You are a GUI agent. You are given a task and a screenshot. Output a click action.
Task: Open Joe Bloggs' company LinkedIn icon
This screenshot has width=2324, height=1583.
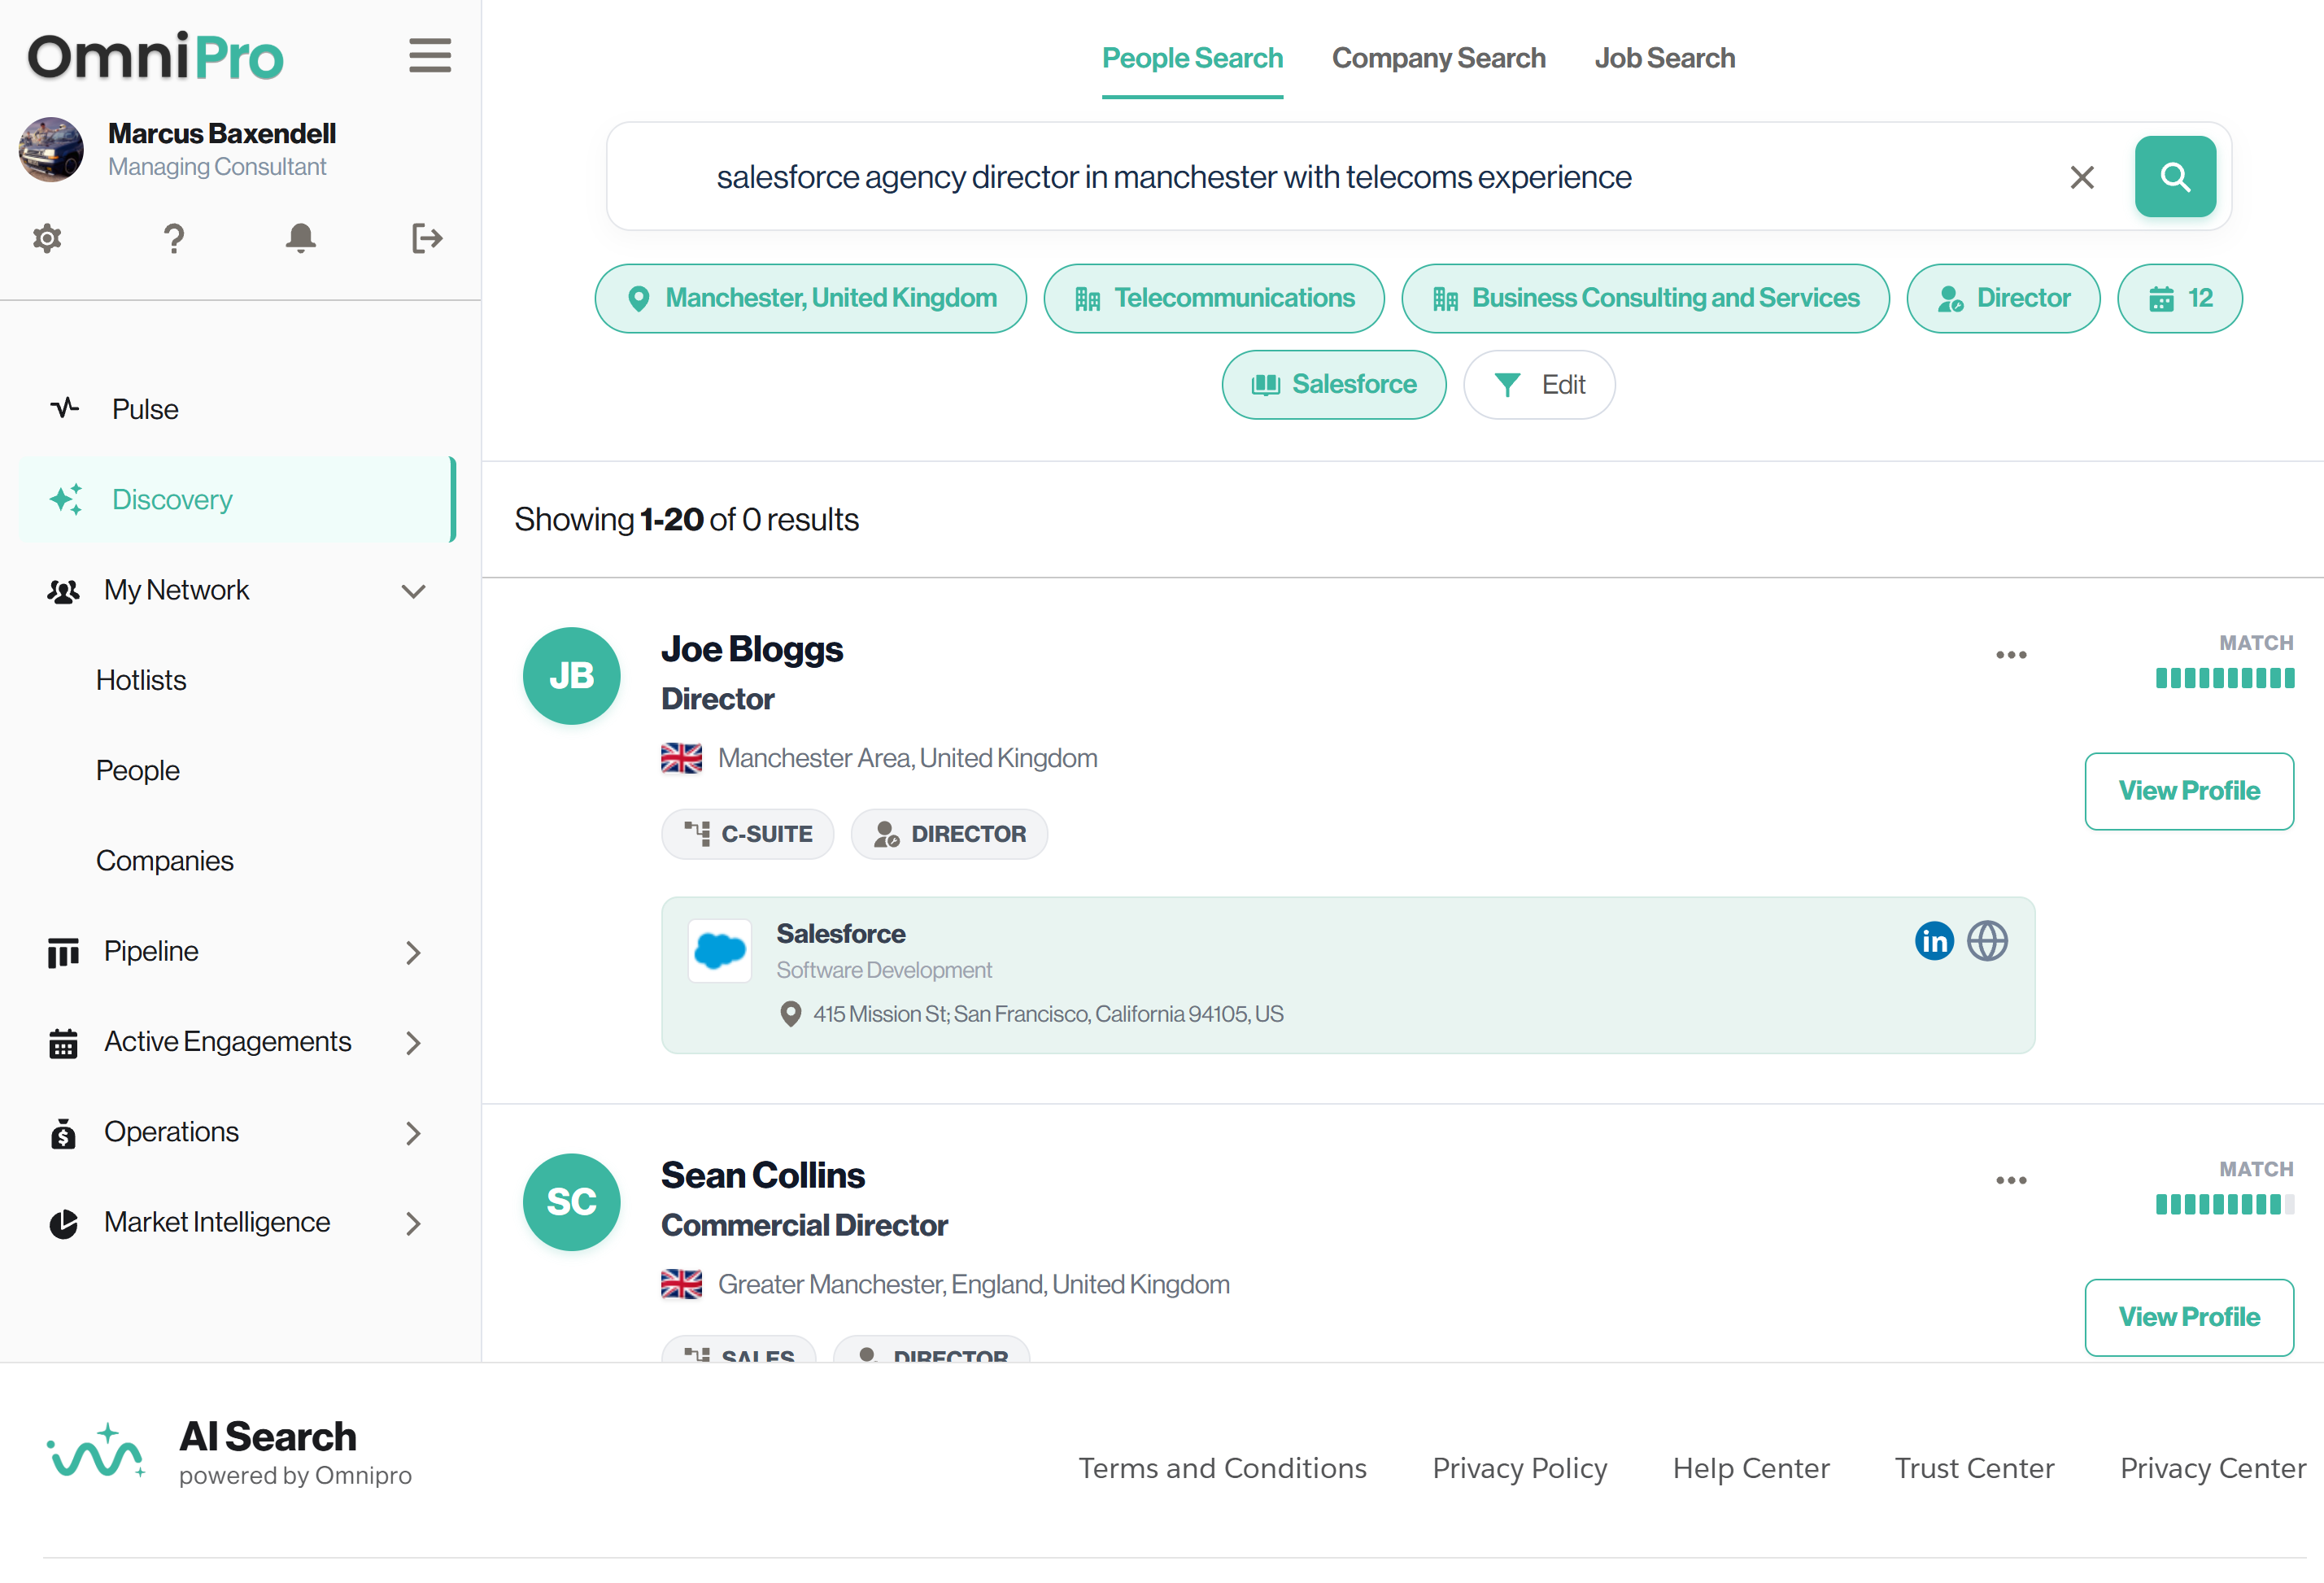(1934, 940)
